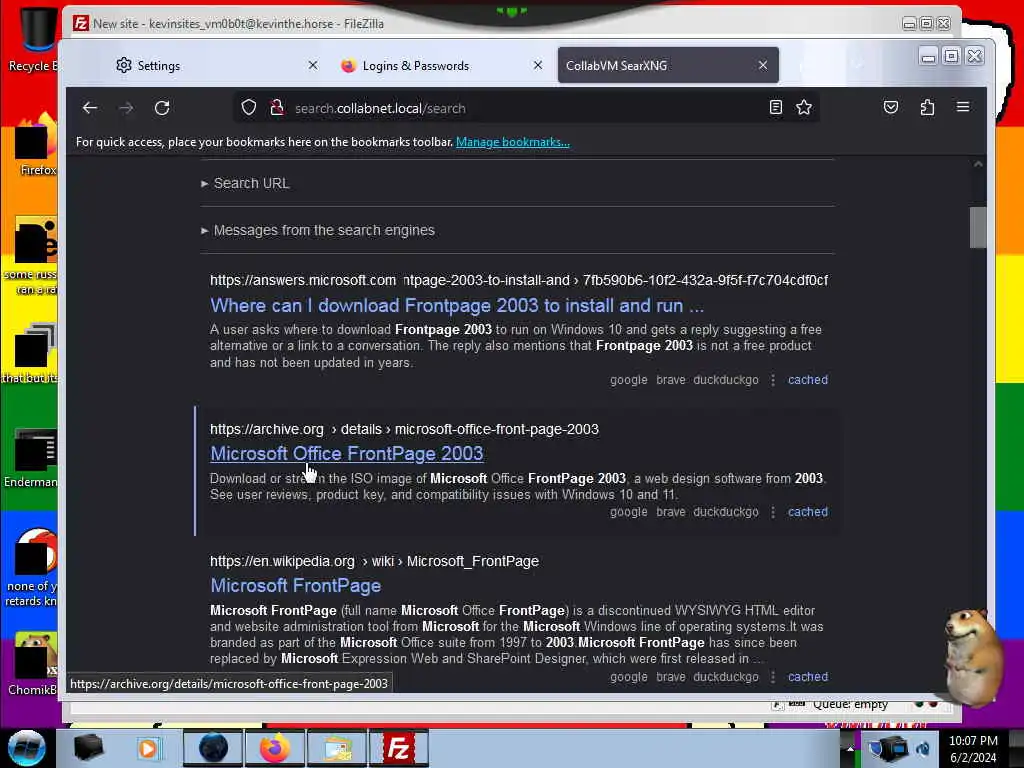Open the media player taskbar icon
The height and width of the screenshot is (768, 1024).
[x=148, y=748]
